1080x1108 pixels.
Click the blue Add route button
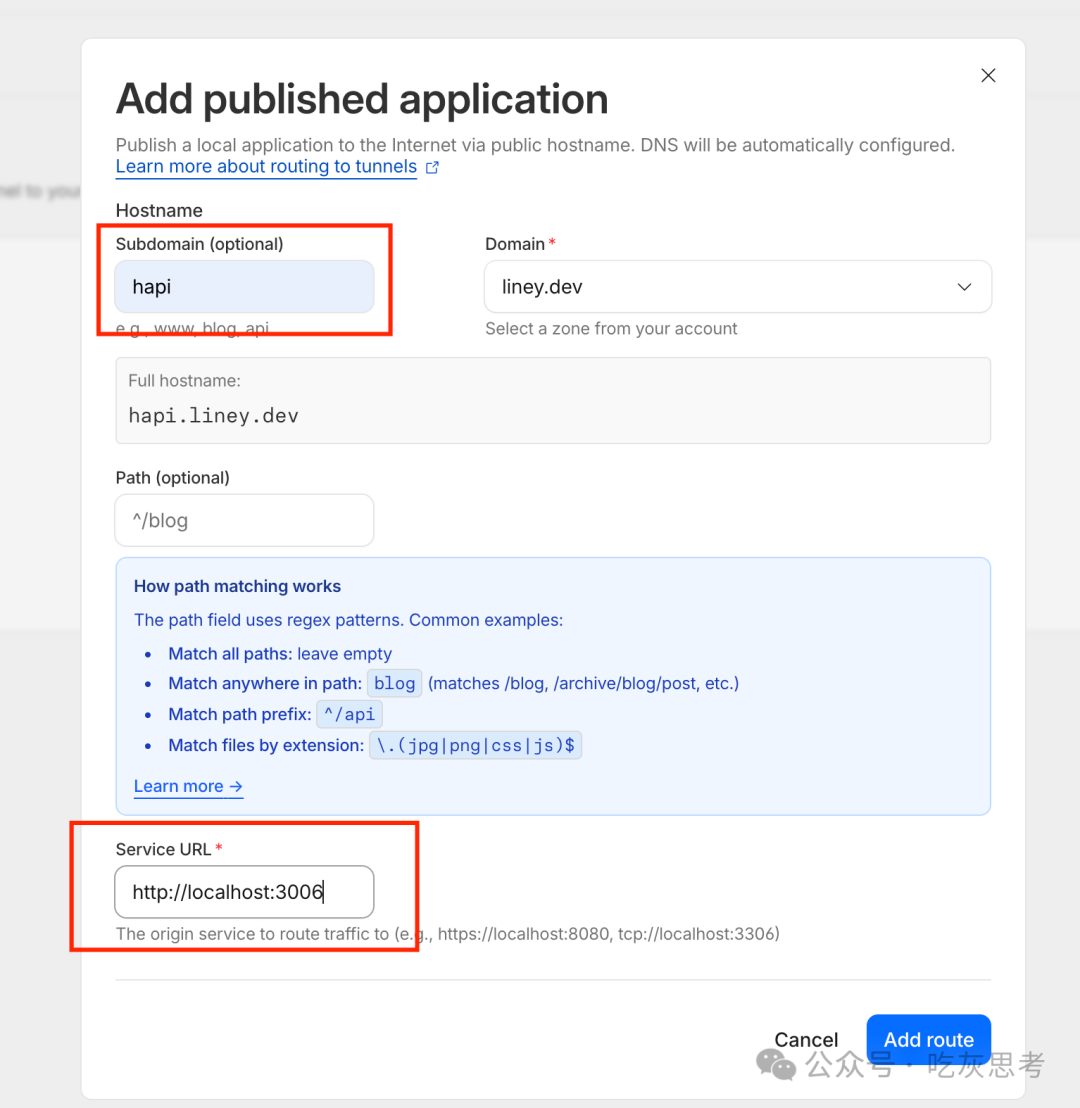point(929,1039)
